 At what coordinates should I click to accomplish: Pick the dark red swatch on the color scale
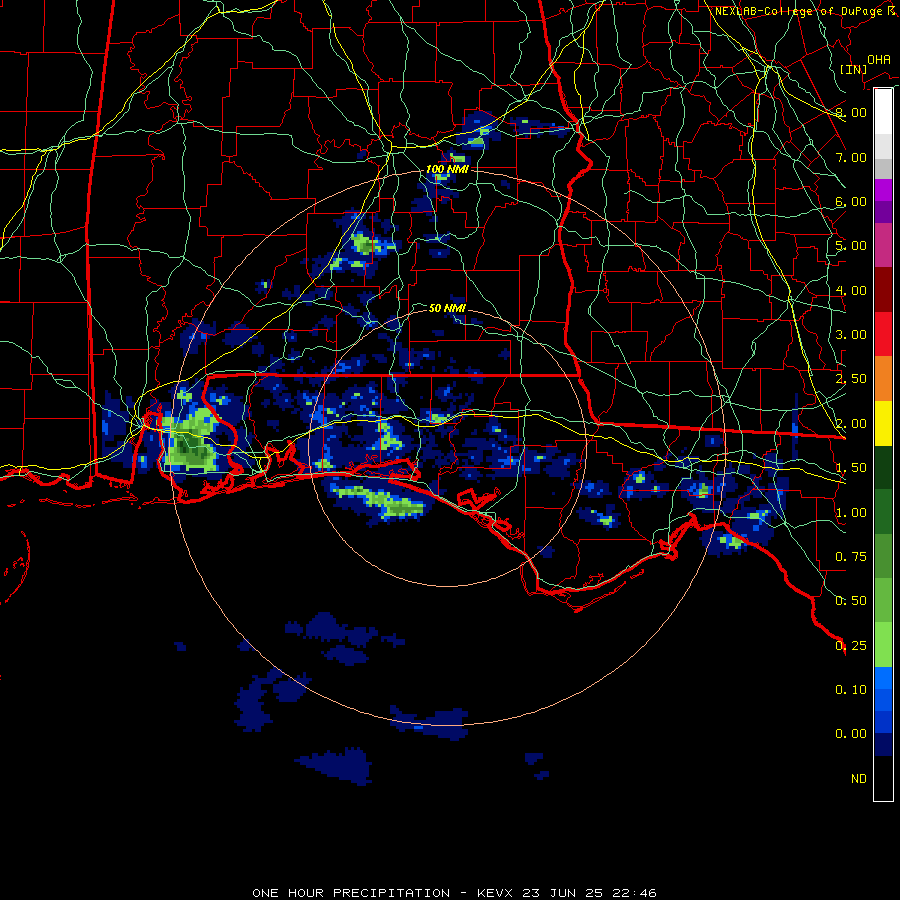tap(883, 290)
